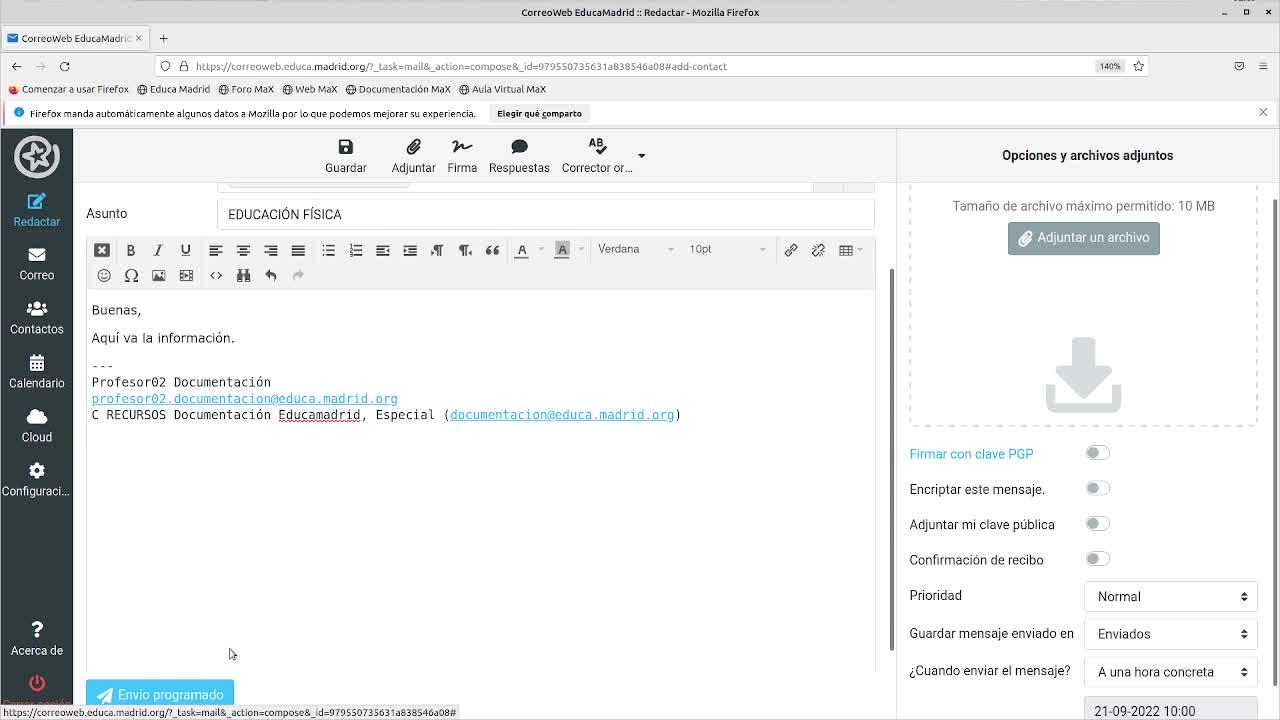1280x720 pixels.
Task: Go to Correo mailbox
Action: pos(36,264)
